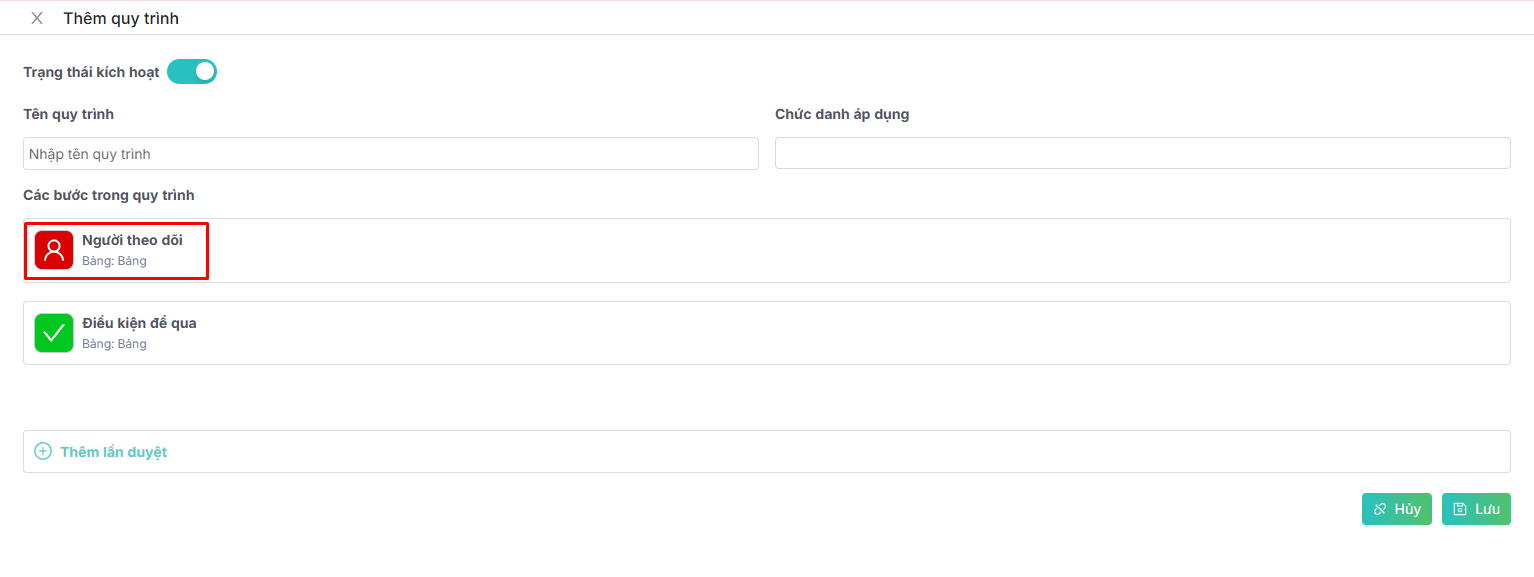Viewport: 1534px width, 577px height.
Task: Toggle the Trạng thái kích hoạt switch
Action: point(192,72)
